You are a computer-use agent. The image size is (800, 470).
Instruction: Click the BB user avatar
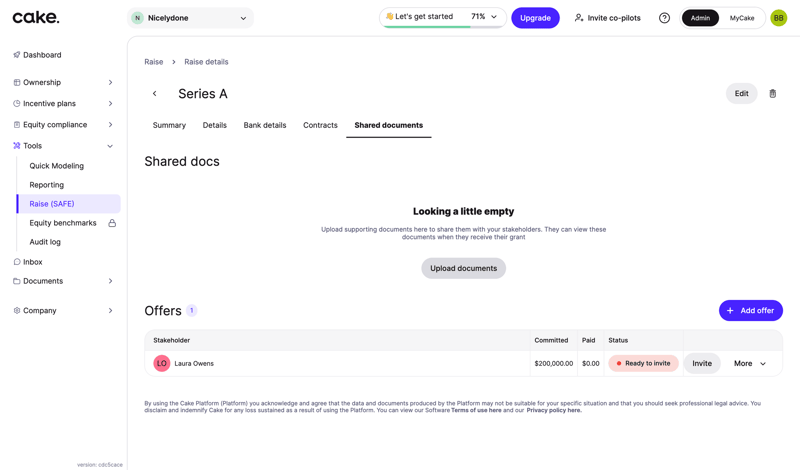click(x=778, y=18)
